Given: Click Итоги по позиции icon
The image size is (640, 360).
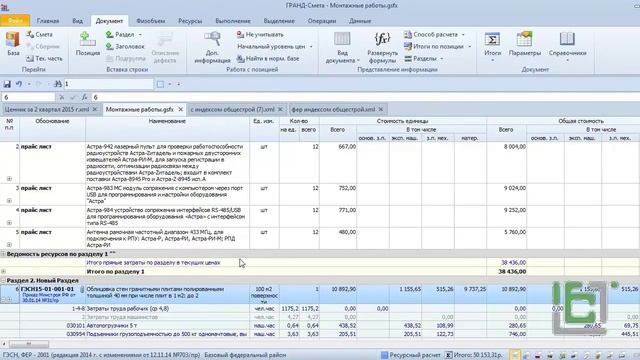Looking at the screenshot, I should [x=408, y=47].
